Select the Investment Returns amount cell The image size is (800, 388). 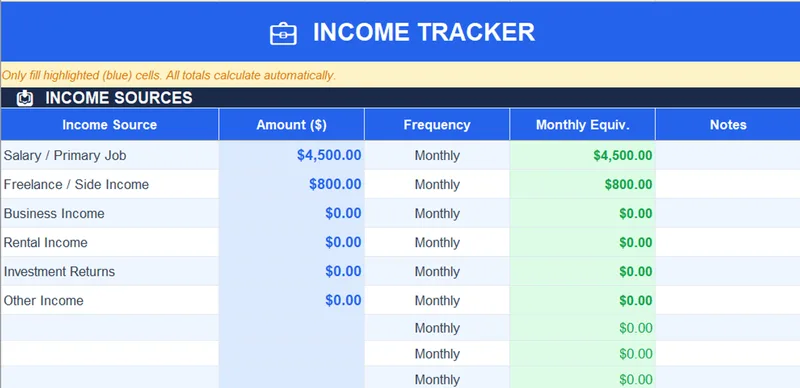291,272
